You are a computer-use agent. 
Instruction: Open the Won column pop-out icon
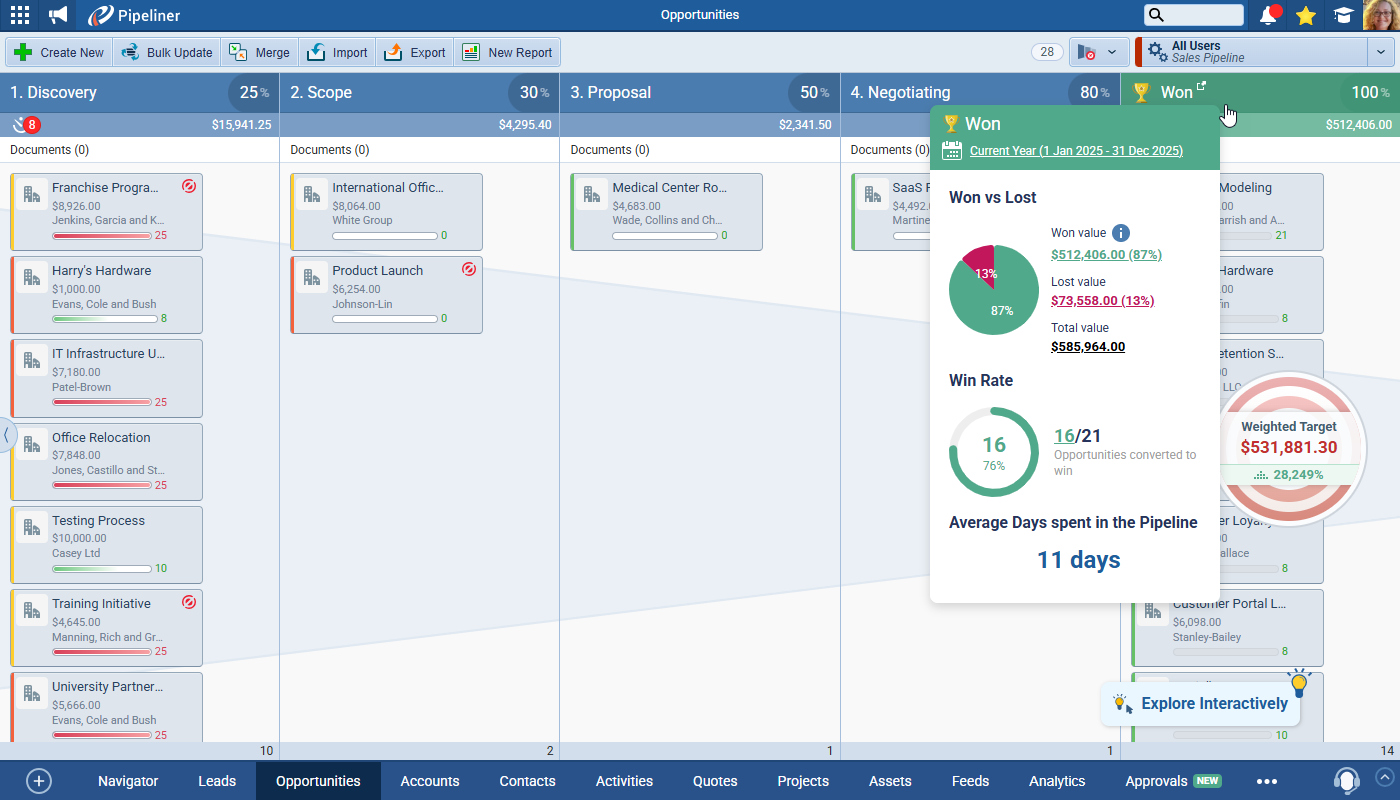1201,87
